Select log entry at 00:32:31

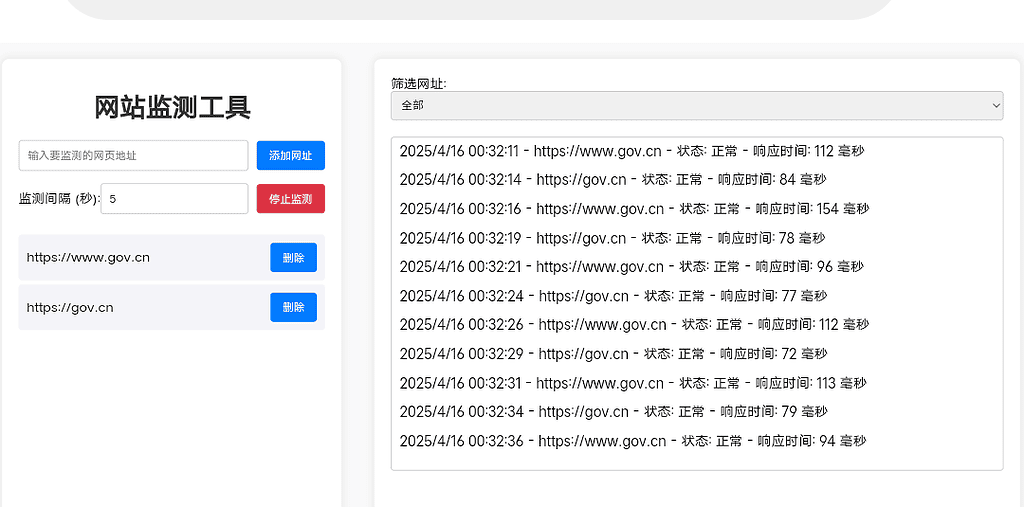point(633,383)
